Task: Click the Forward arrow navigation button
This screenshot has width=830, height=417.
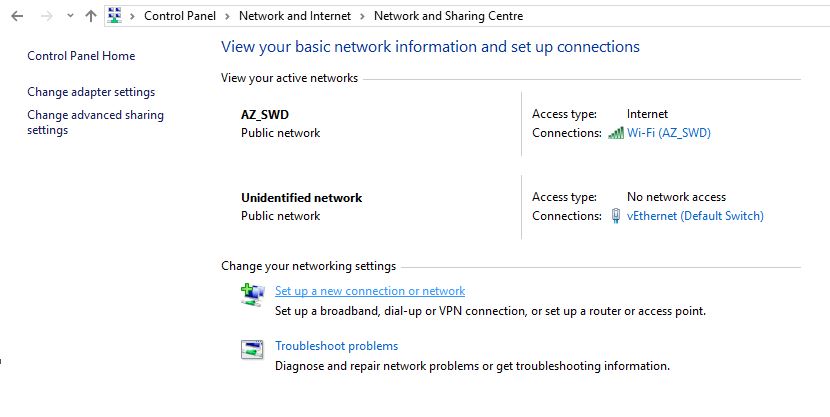Action: click(47, 16)
